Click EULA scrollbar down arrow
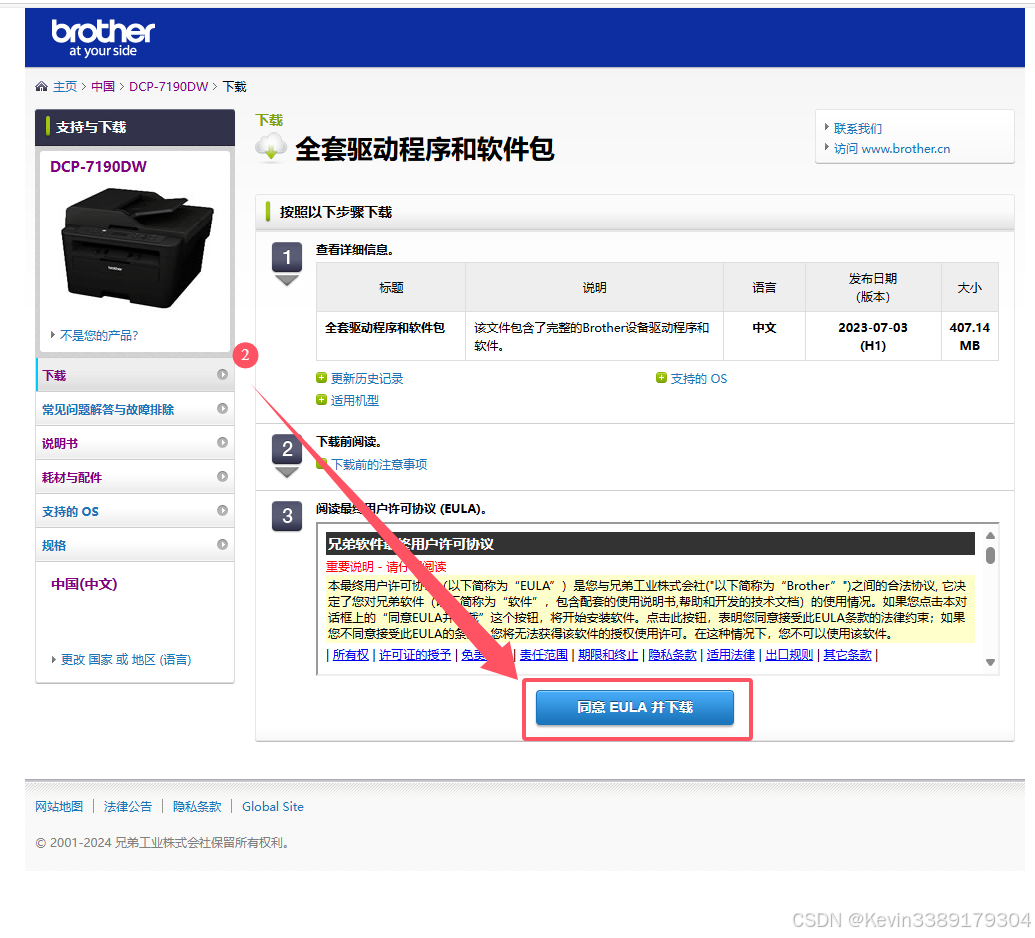 pos(990,663)
